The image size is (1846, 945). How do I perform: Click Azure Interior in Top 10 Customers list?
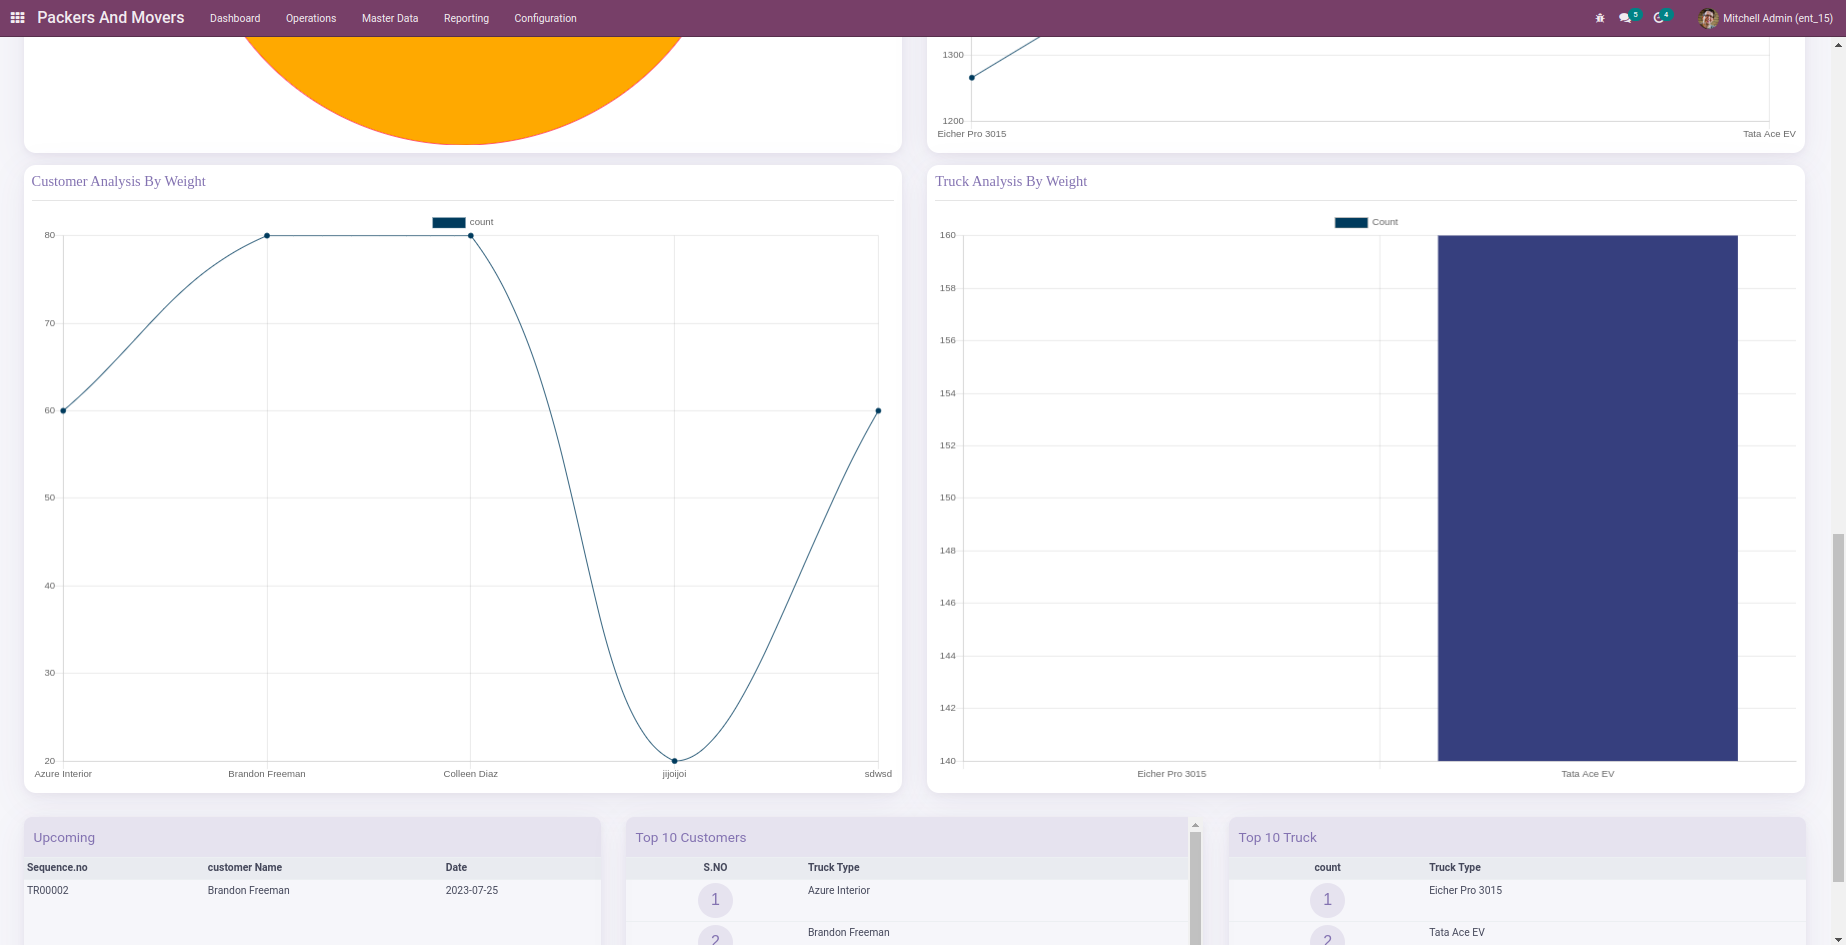839,891
